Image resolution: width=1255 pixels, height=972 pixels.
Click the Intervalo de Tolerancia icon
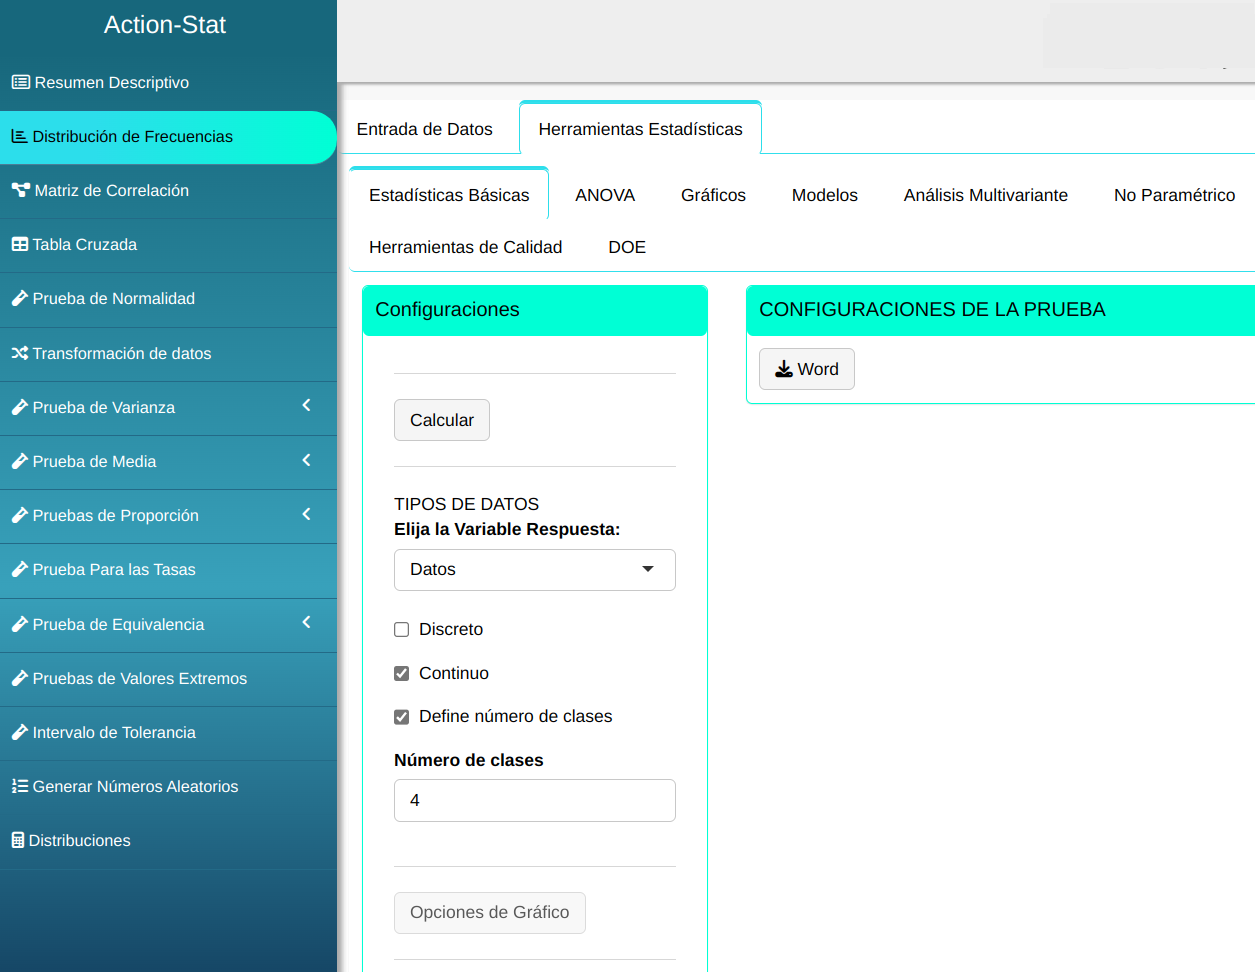(x=20, y=732)
